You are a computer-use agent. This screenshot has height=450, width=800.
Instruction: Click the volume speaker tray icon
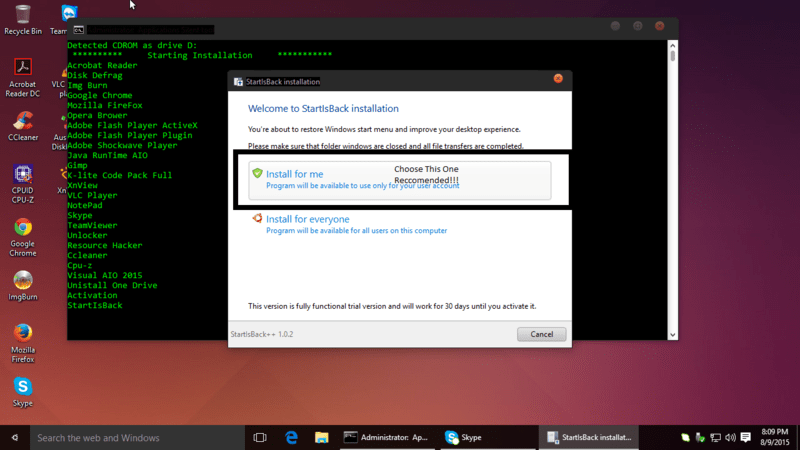730,437
